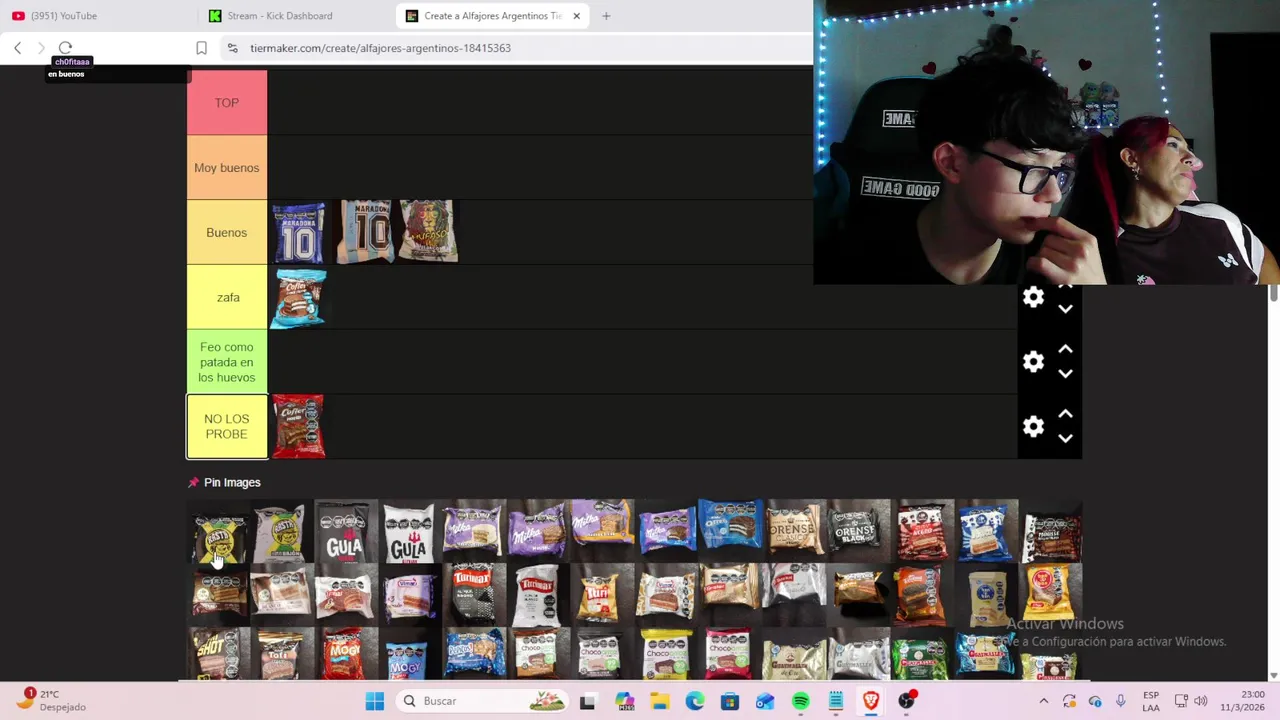
Task: Open the Windows Start menu
Action: coord(375,701)
